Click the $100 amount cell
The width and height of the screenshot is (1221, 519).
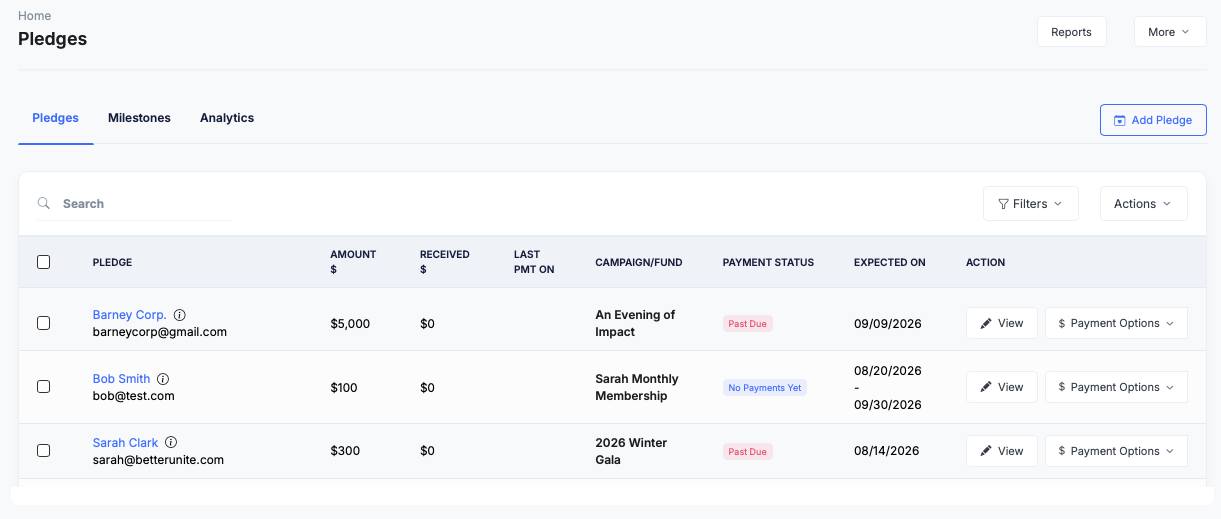[344, 388]
